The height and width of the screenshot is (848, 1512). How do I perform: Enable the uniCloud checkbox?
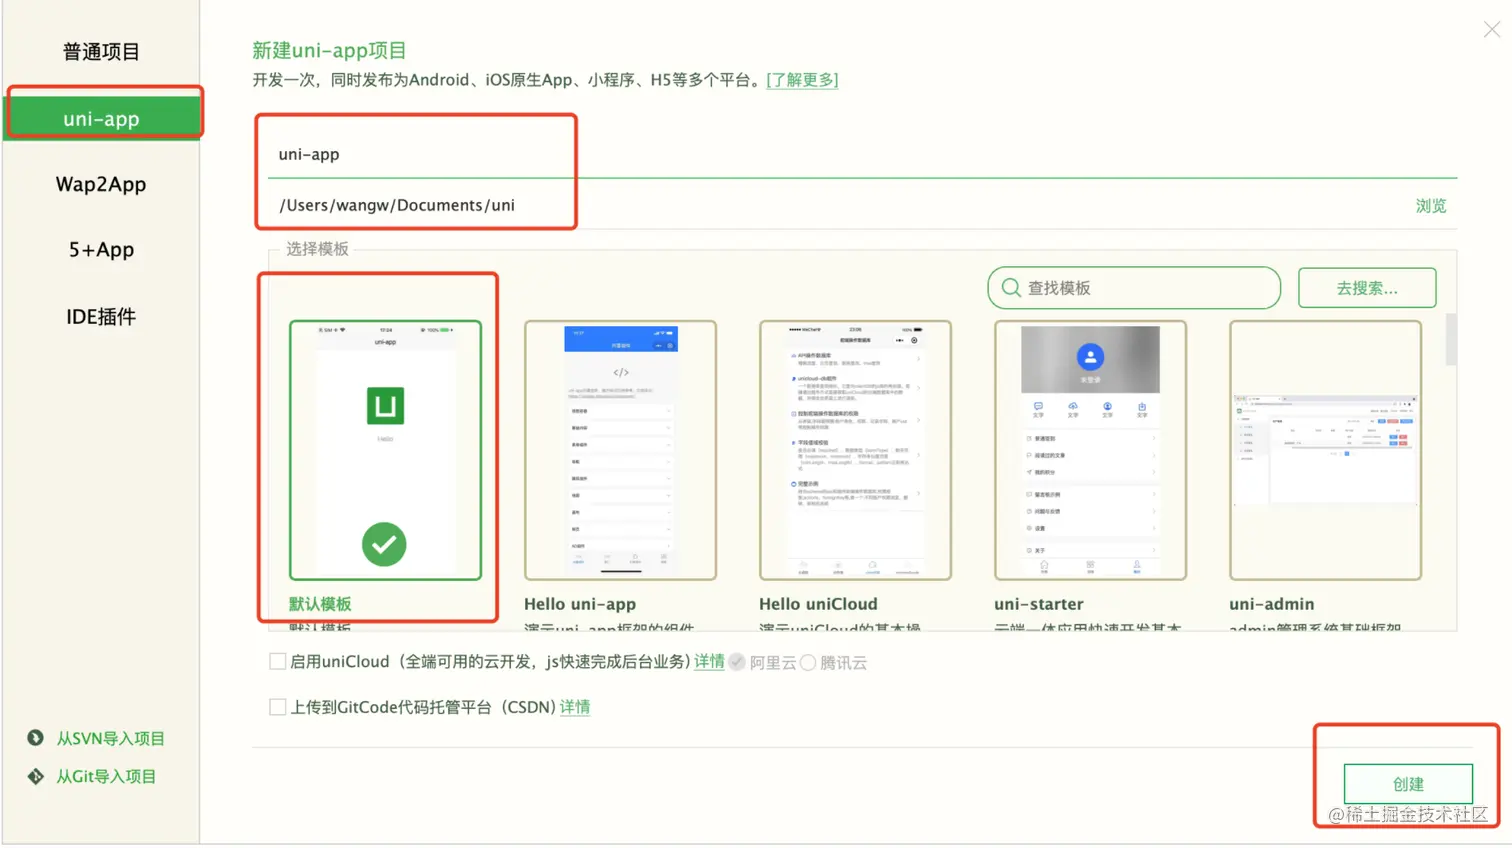tap(278, 662)
